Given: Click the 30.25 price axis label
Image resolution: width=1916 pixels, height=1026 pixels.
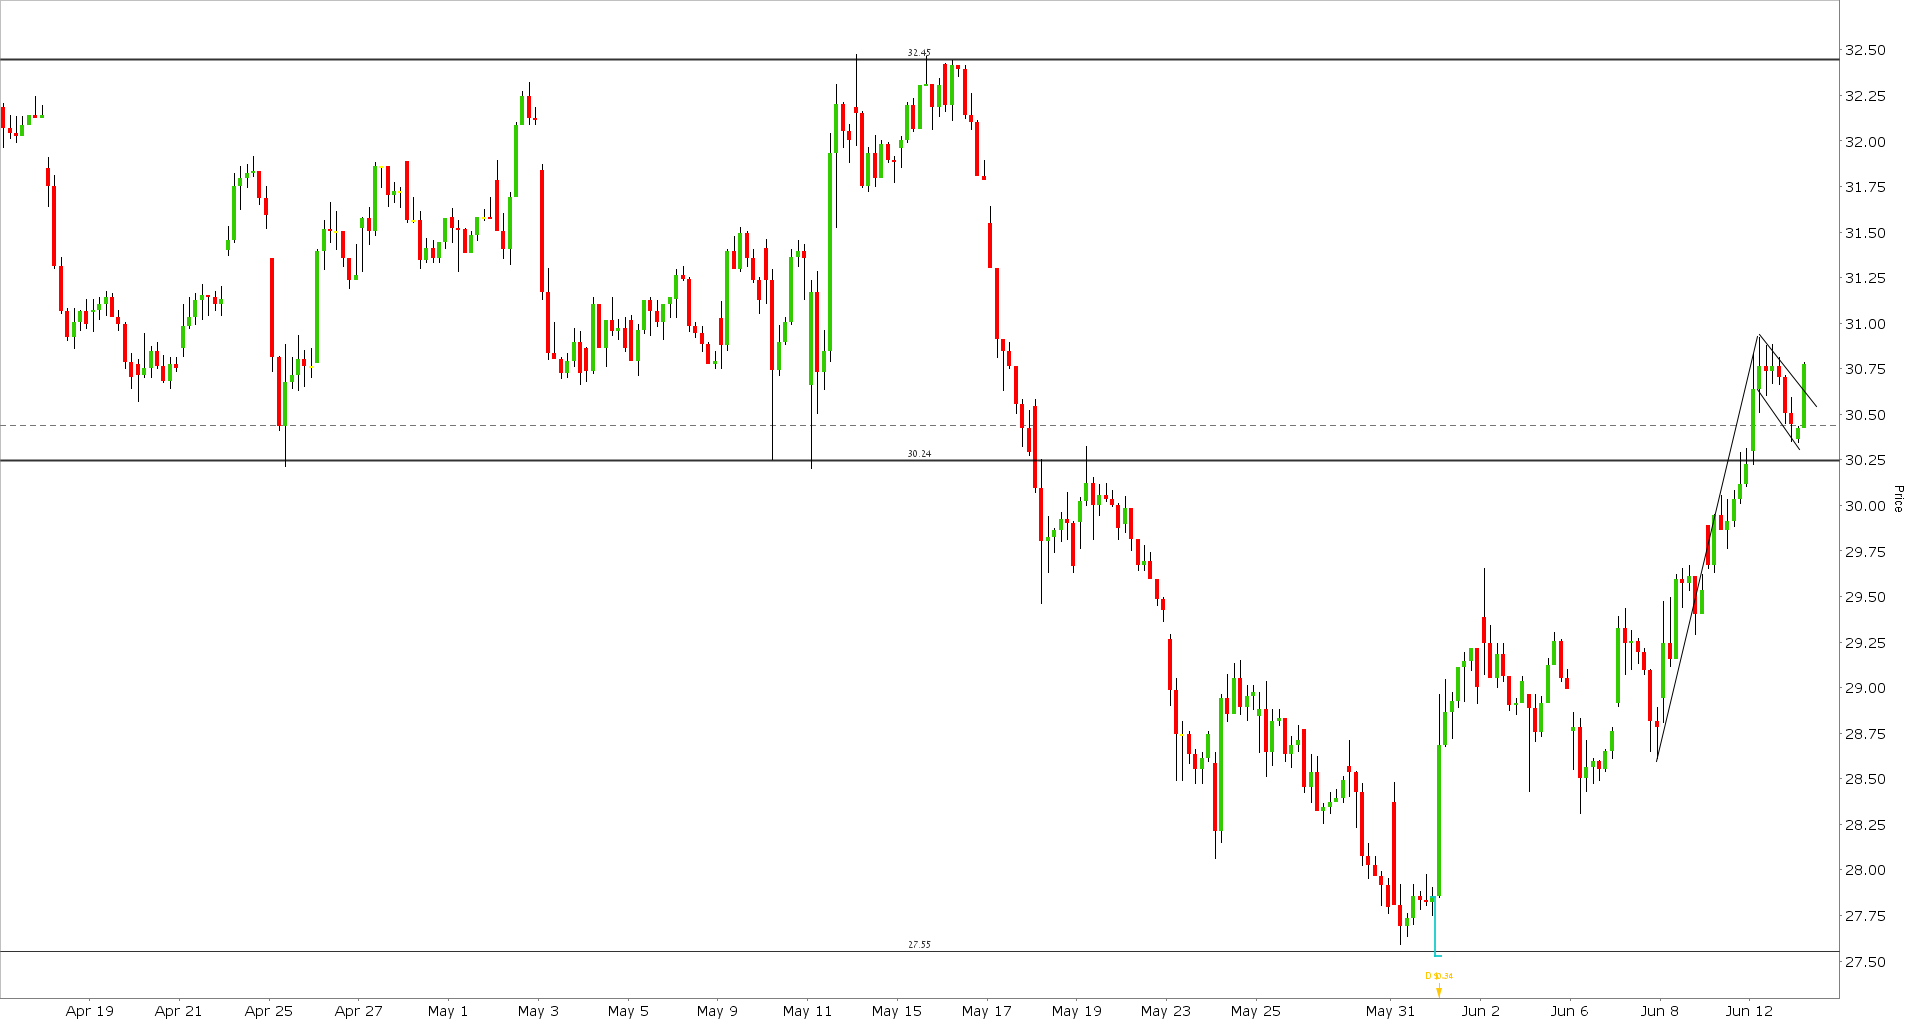Looking at the screenshot, I should (1865, 460).
